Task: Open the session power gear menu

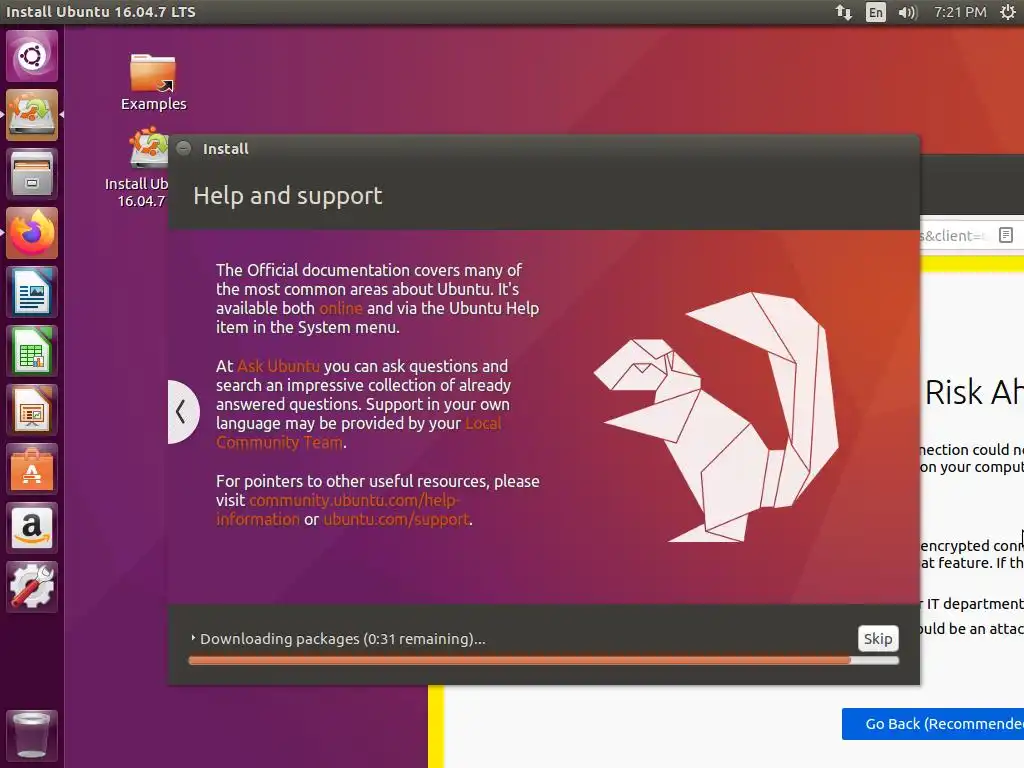Action: [1008, 12]
